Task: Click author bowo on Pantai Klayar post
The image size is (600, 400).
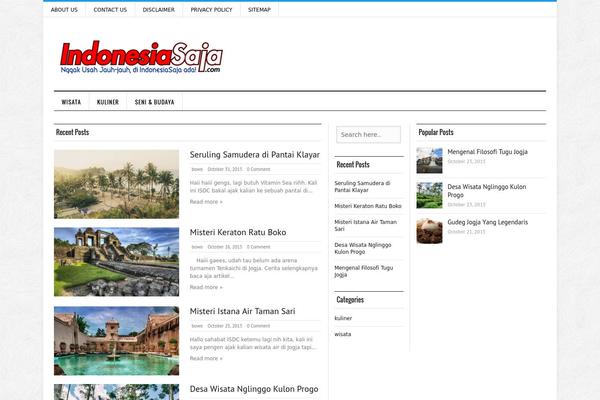Action: coord(197,169)
